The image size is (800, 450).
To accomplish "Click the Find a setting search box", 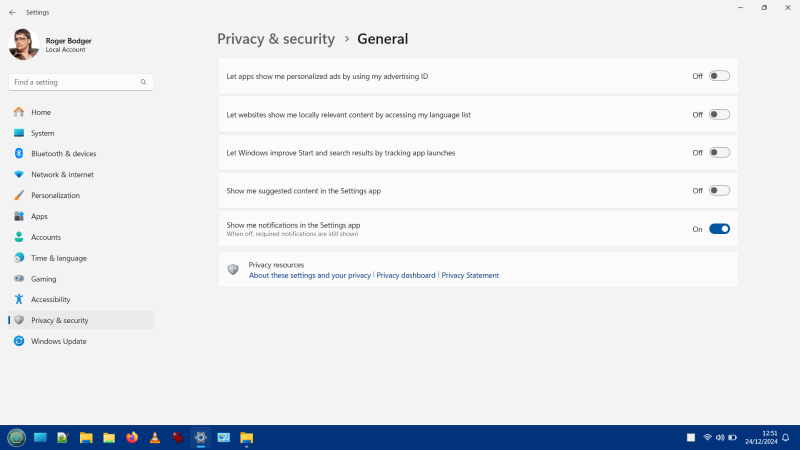I will [x=75, y=82].
